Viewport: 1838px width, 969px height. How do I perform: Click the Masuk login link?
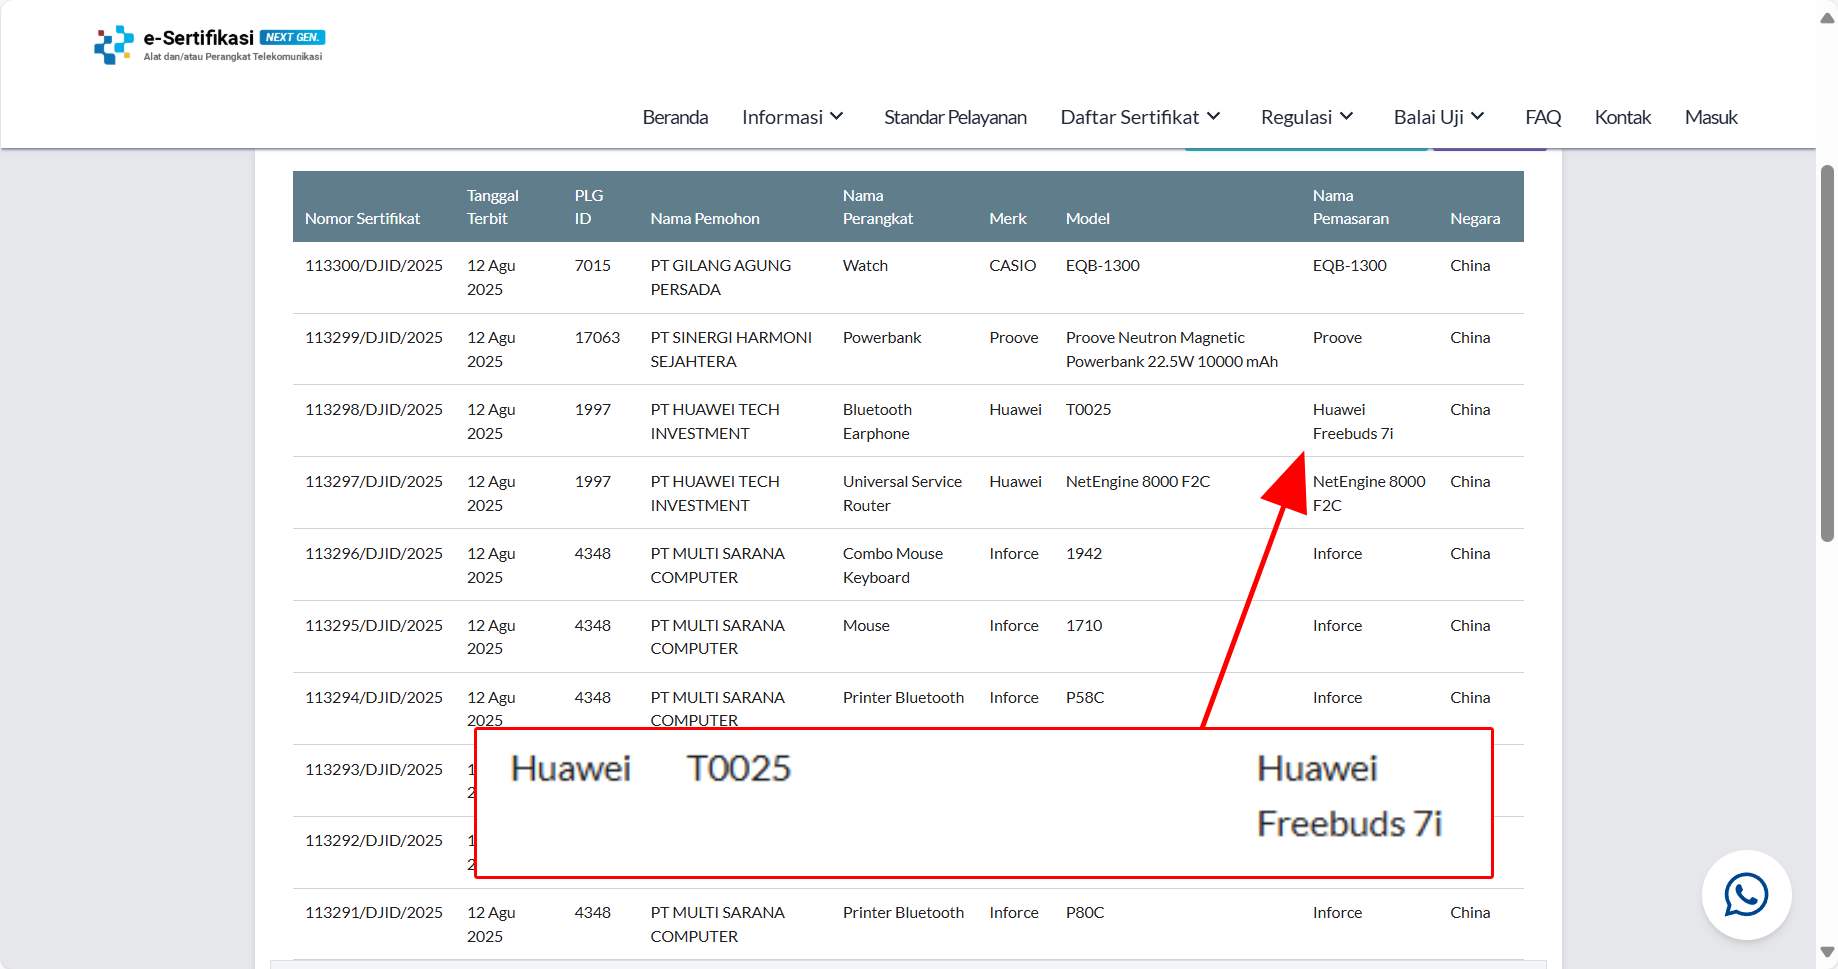point(1711,117)
